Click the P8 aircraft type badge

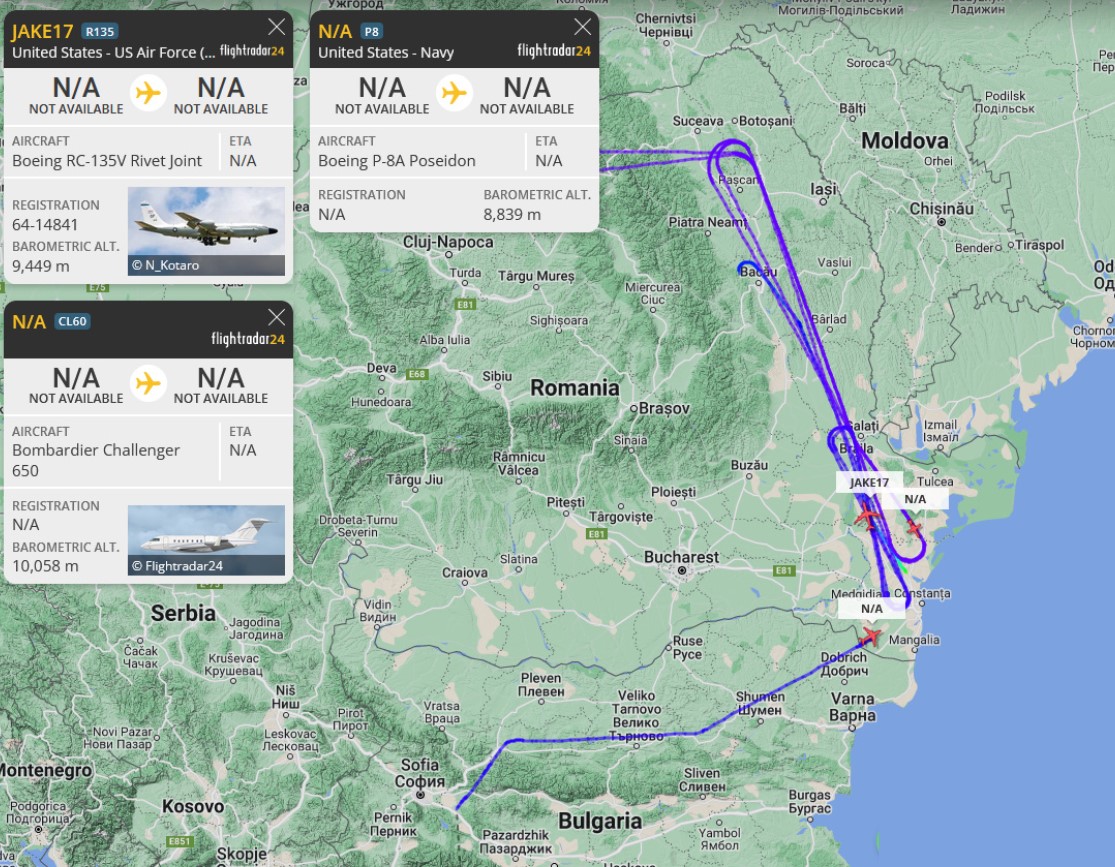tap(371, 31)
